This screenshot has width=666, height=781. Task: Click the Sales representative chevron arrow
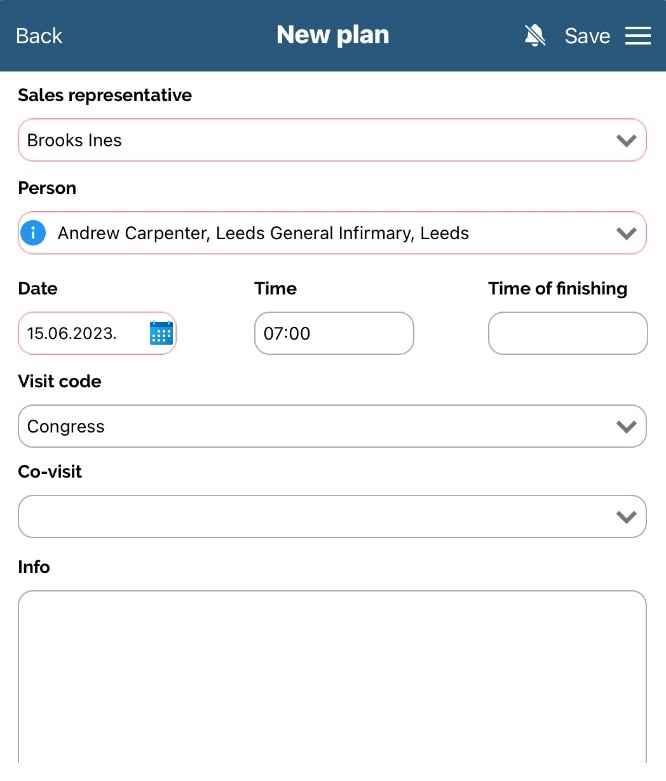(x=627, y=141)
